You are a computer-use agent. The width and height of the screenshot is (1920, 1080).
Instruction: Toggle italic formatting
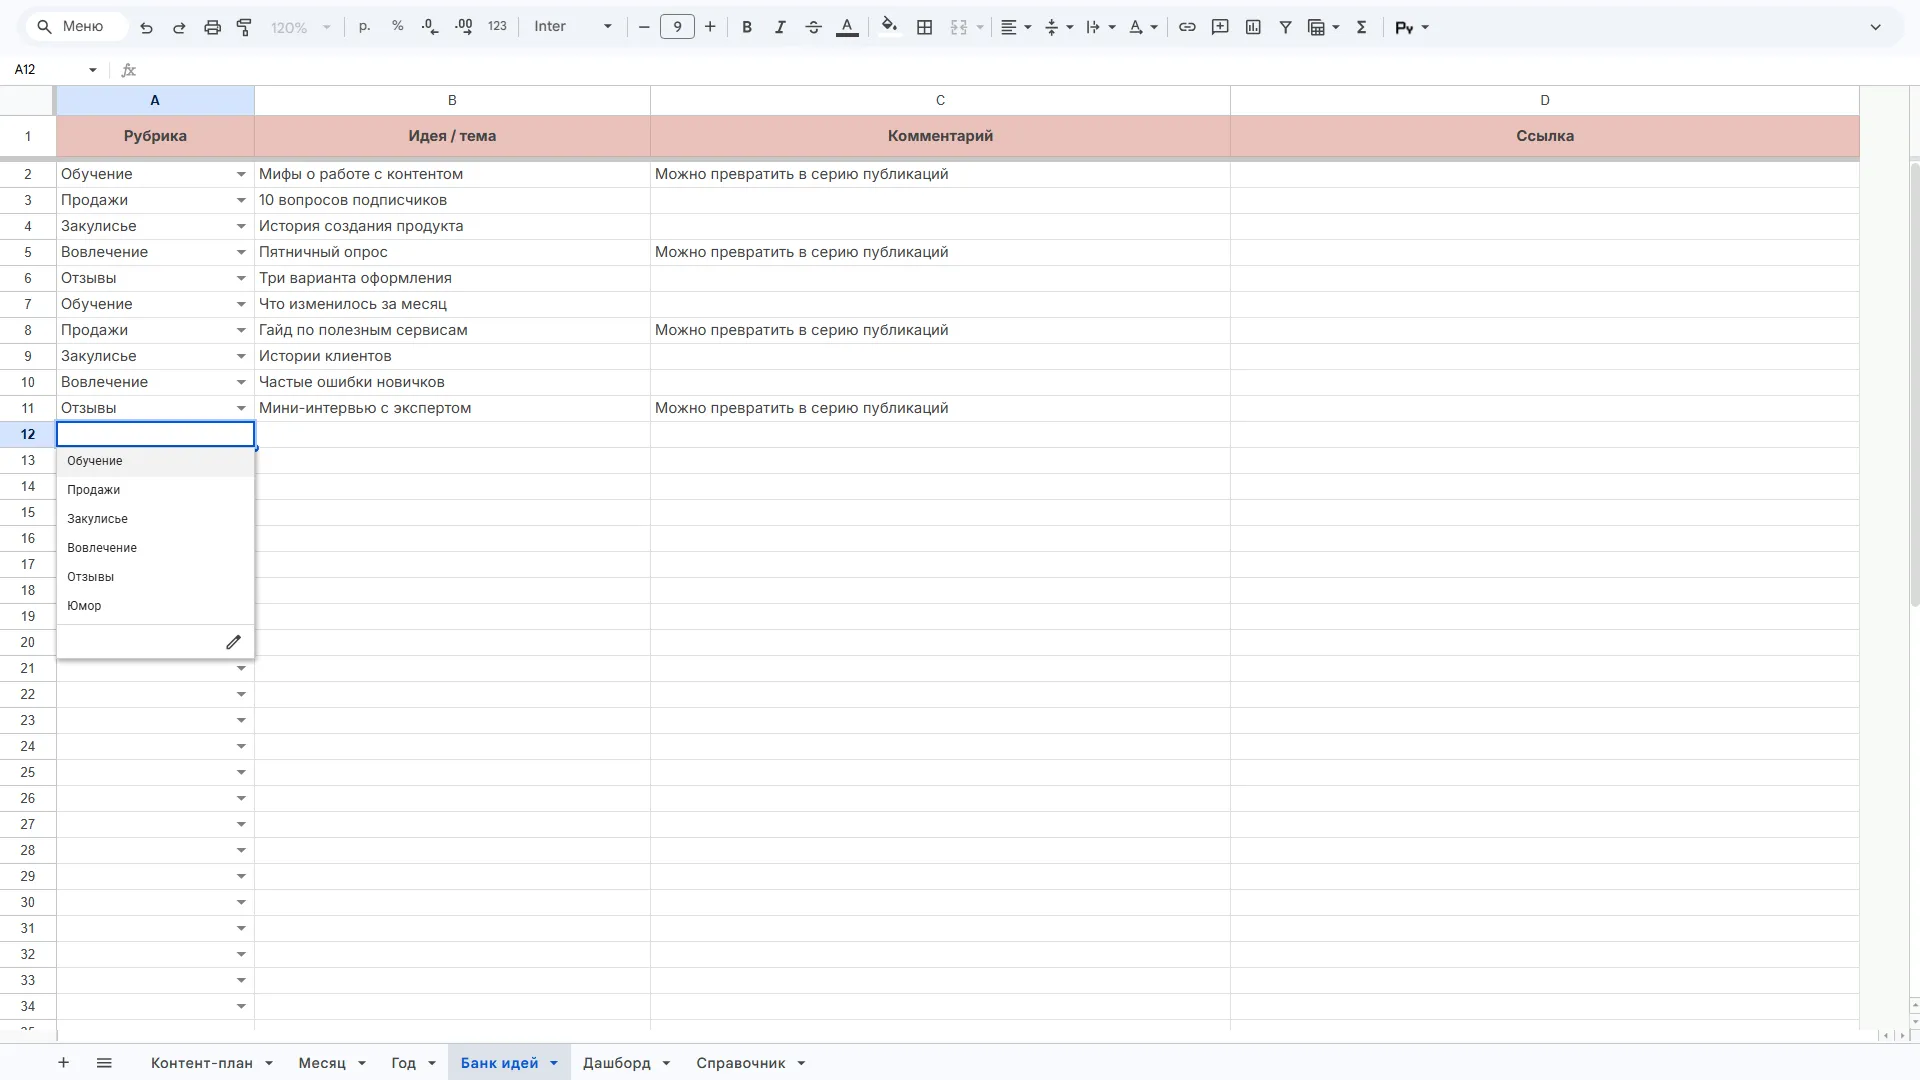780,27
